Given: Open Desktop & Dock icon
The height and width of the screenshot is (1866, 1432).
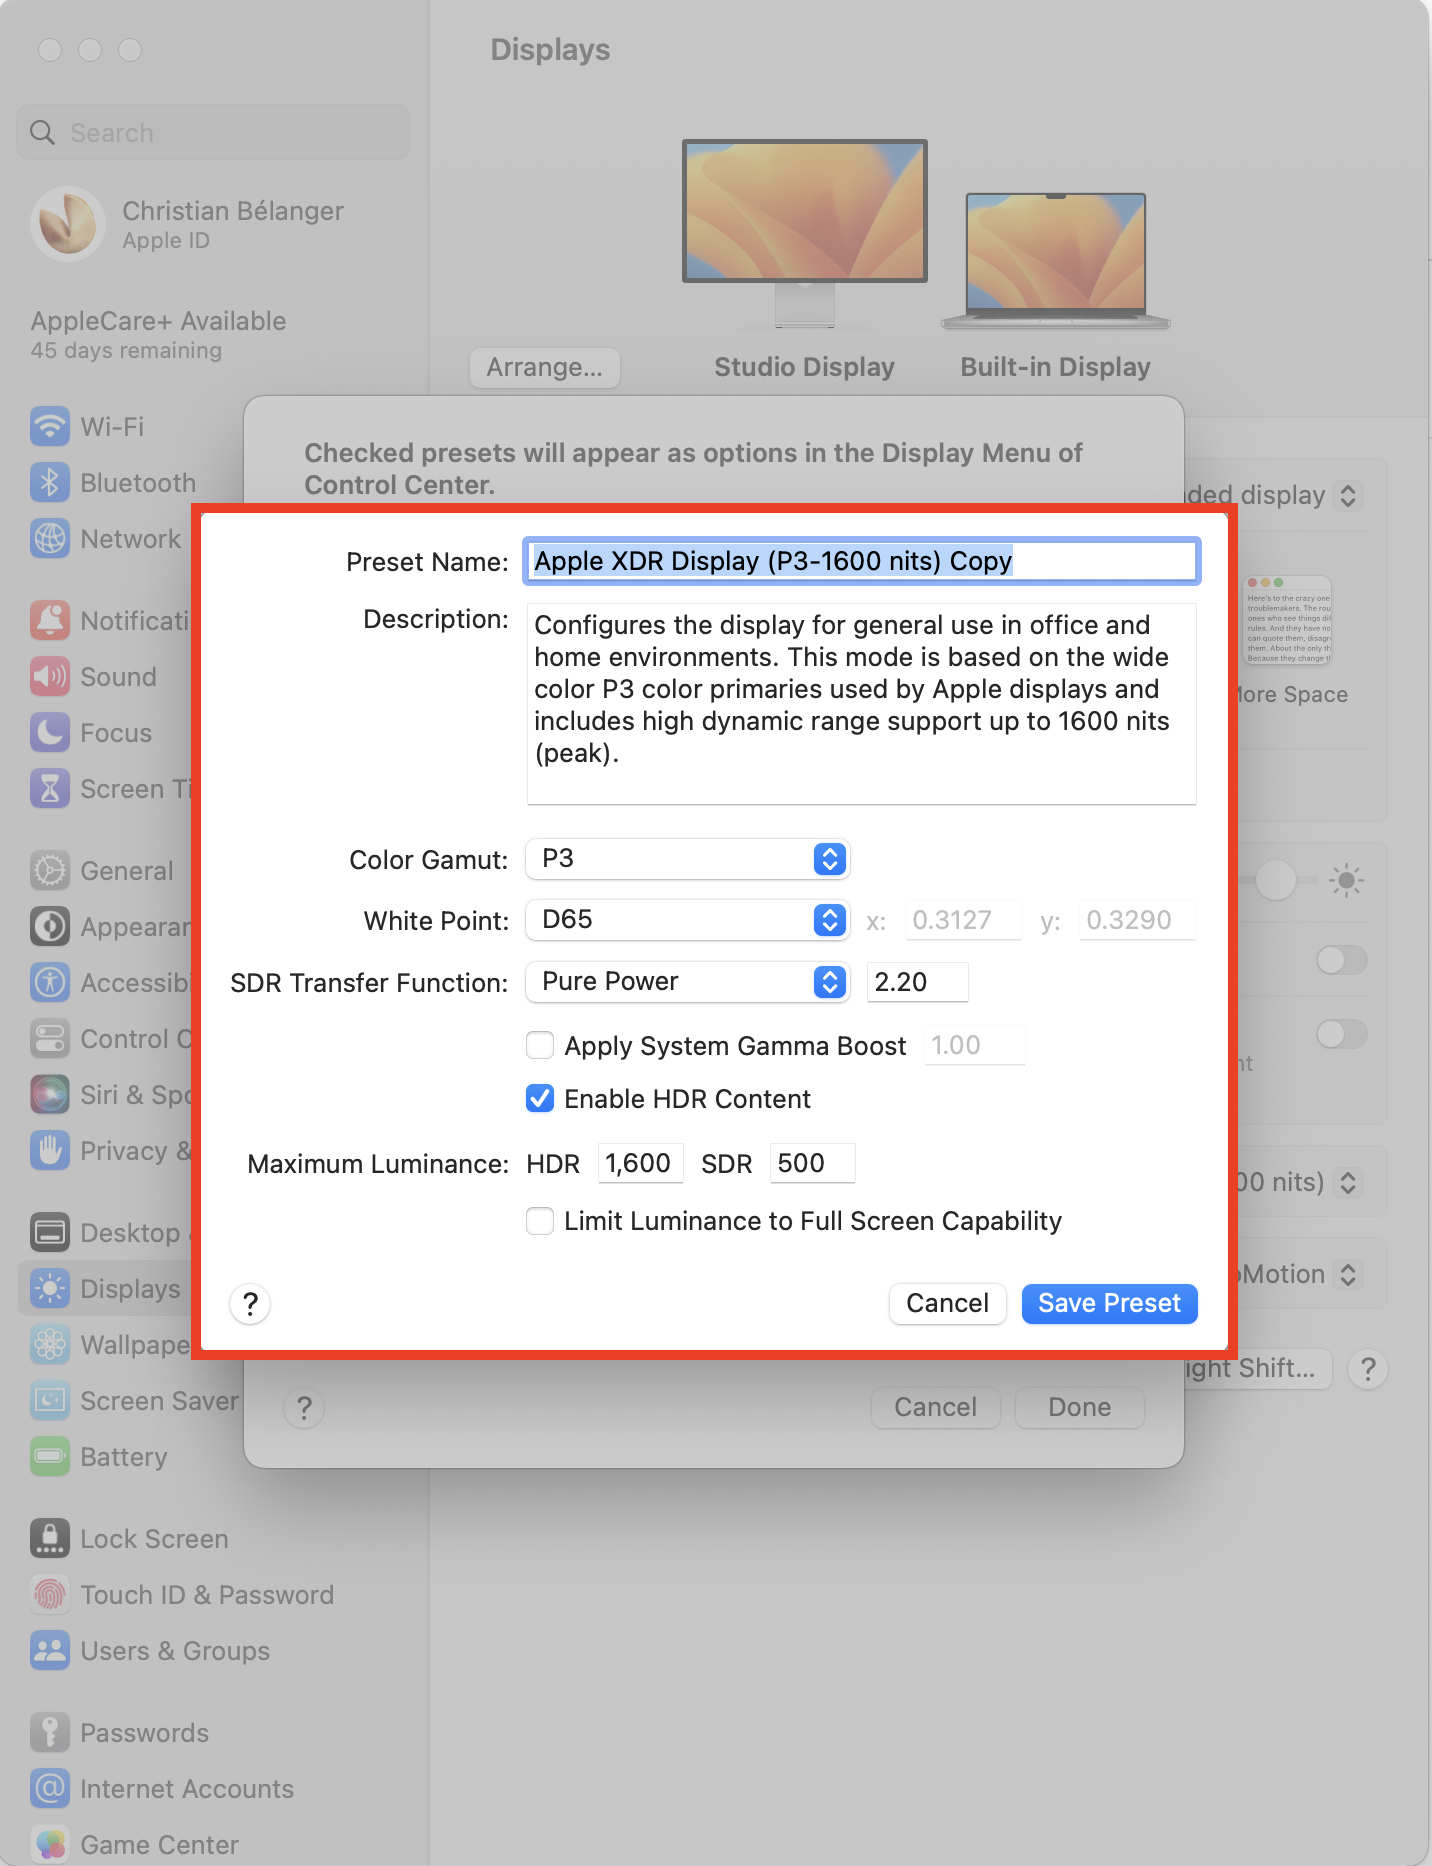Looking at the screenshot, I should click(x=50, y=1232).
